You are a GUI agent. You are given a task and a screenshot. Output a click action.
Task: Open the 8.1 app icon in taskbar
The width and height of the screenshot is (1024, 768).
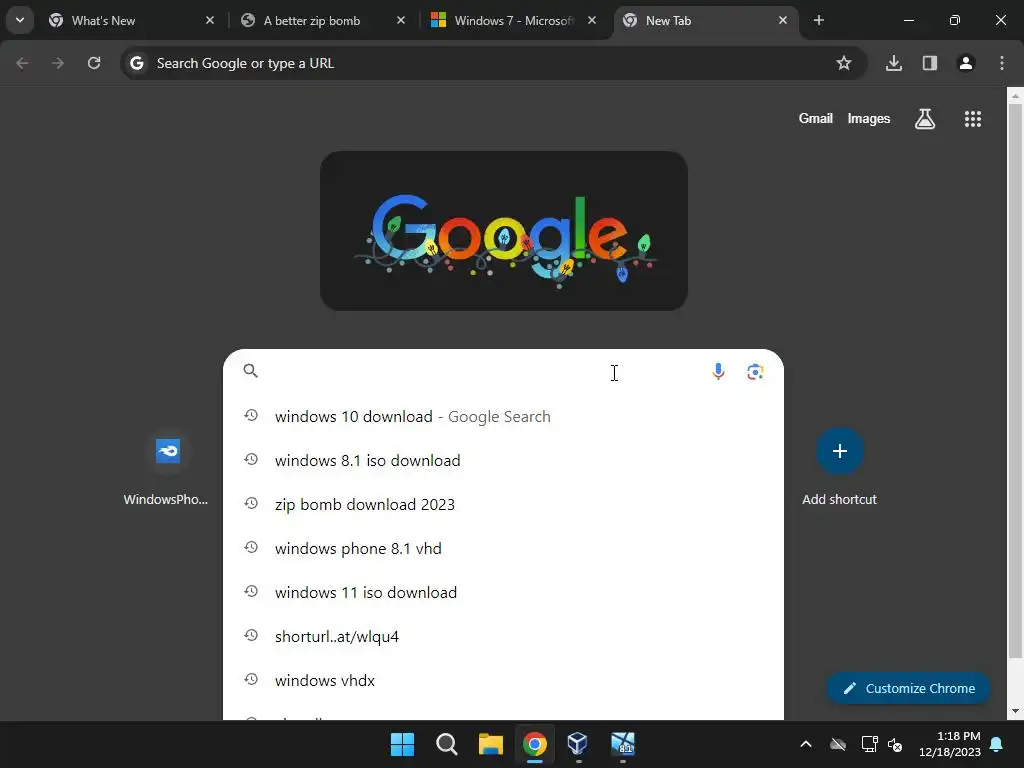[622, 744]
